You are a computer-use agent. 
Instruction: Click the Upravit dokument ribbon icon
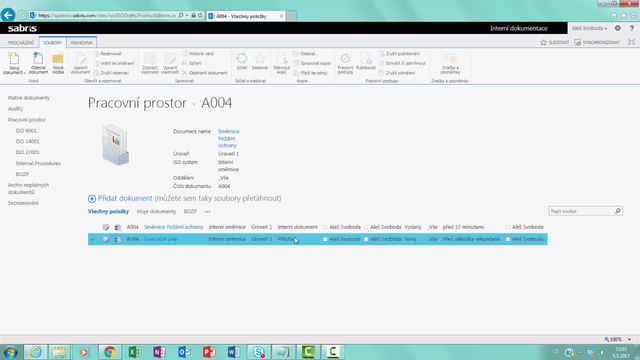click(x=80, y=63)
